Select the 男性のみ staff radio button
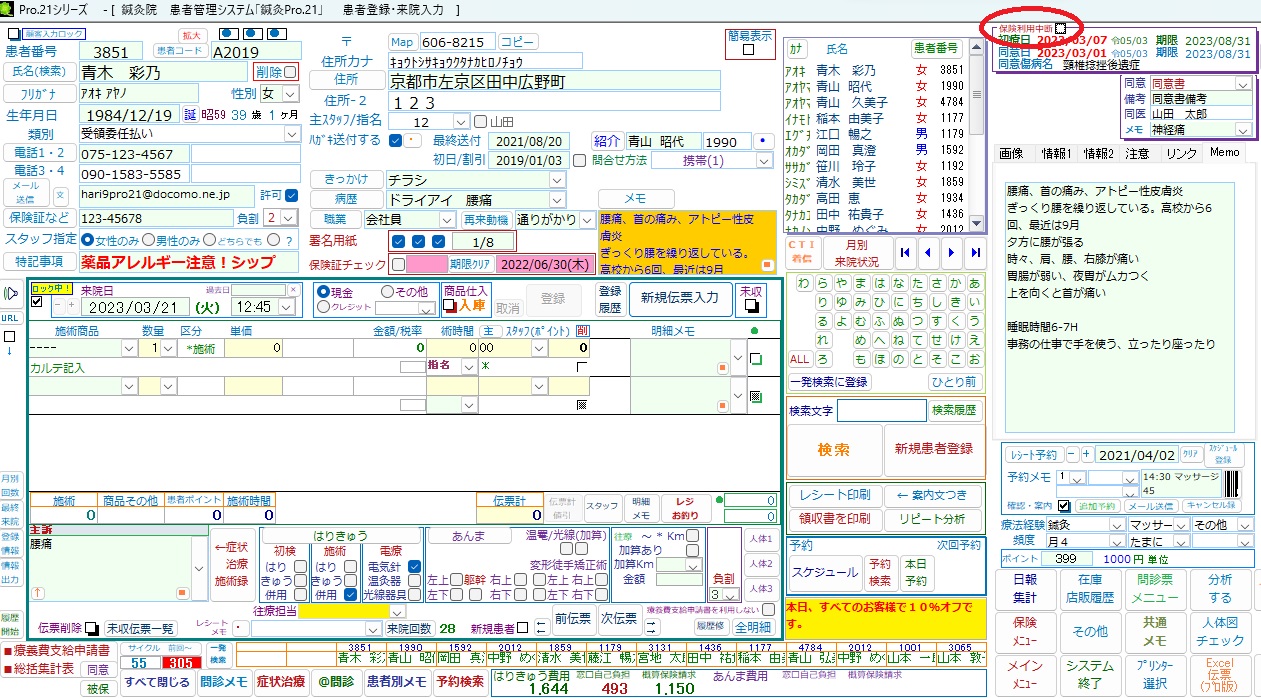 click(x=148, y=240)
